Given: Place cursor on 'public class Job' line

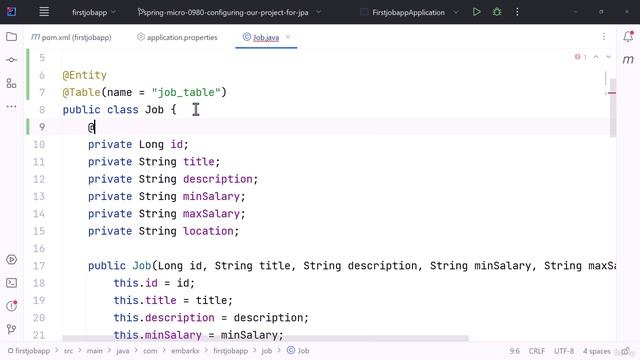Looking at the screenshot, I should [119, 110].
